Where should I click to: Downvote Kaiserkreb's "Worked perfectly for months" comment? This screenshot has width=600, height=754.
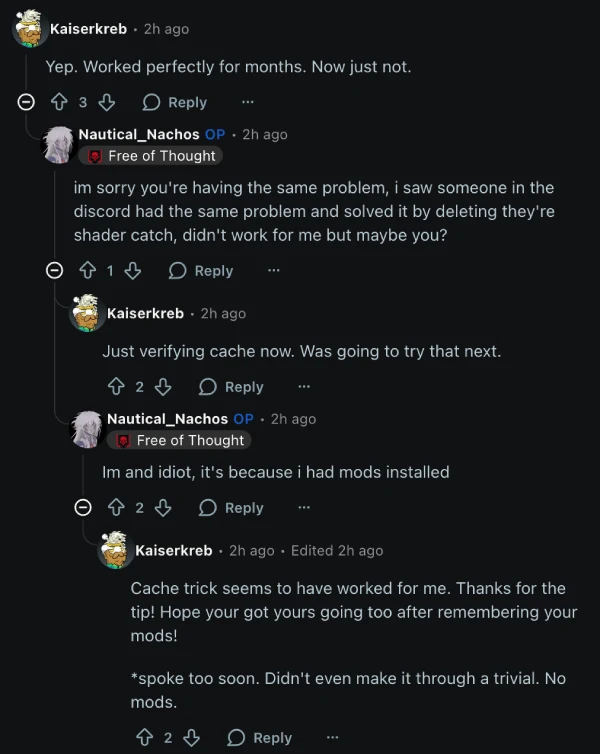pos(107,102)
